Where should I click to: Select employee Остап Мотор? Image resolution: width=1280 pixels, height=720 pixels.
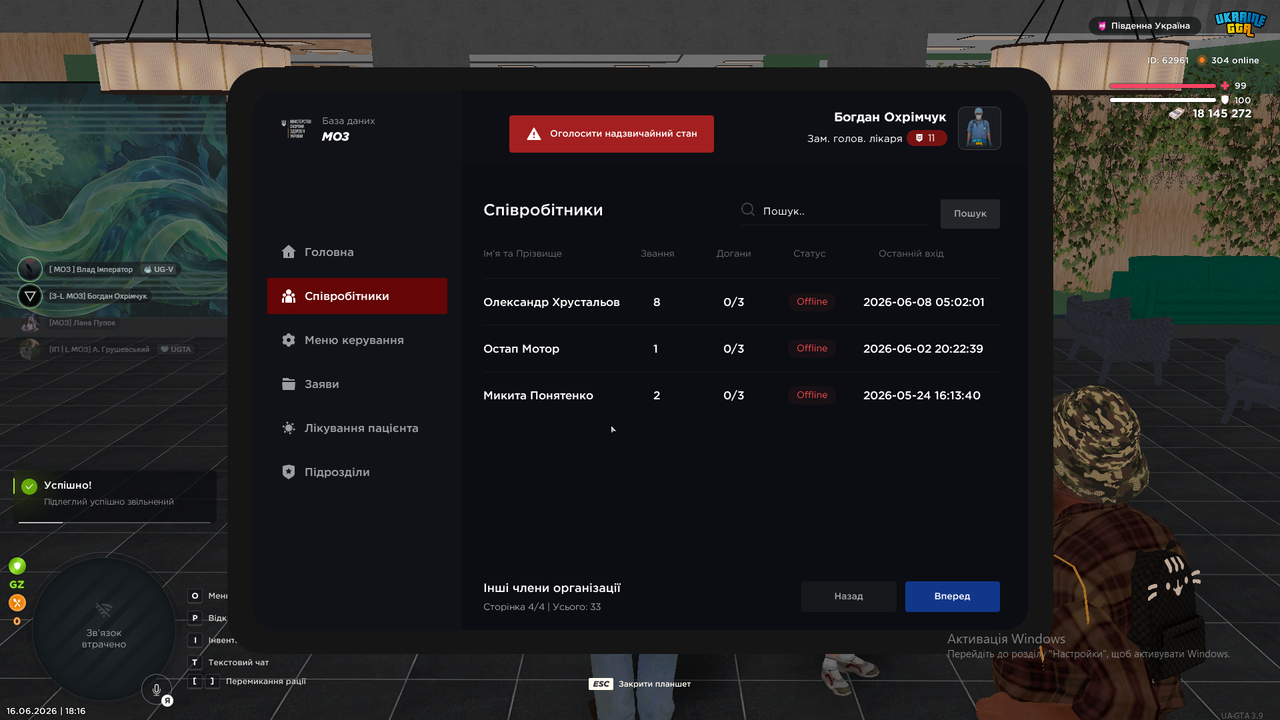coord(521,349)
